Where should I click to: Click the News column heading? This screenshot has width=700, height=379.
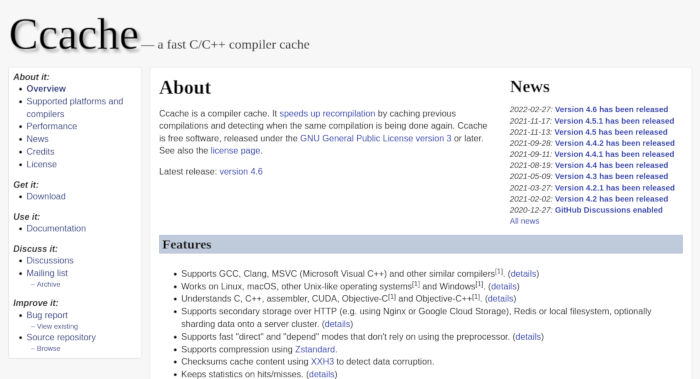529,87
